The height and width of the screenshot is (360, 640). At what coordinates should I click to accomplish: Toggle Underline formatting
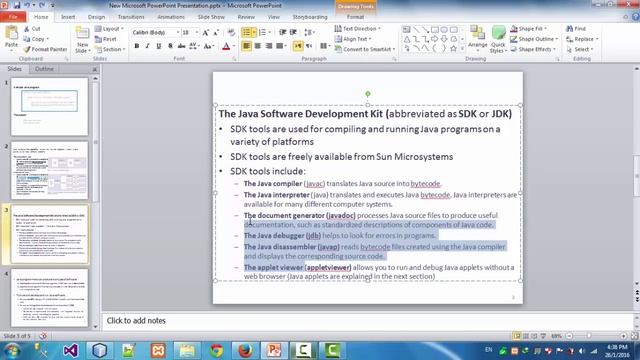[158, 46]
